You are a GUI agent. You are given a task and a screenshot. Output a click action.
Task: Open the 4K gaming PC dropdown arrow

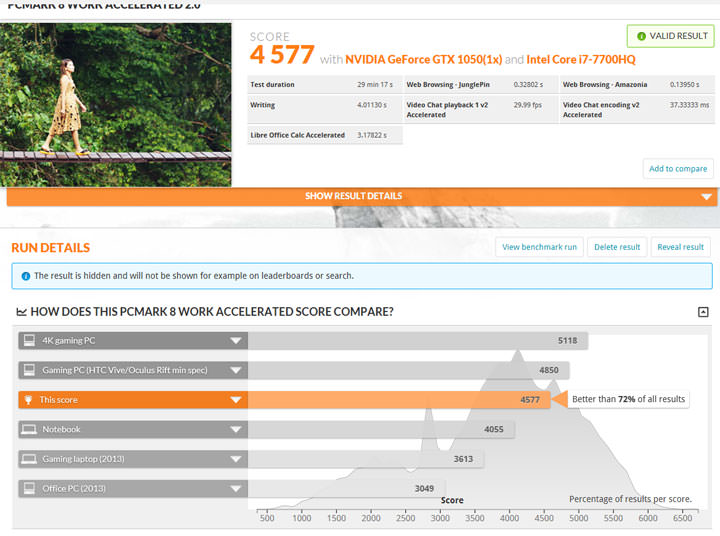236,341
